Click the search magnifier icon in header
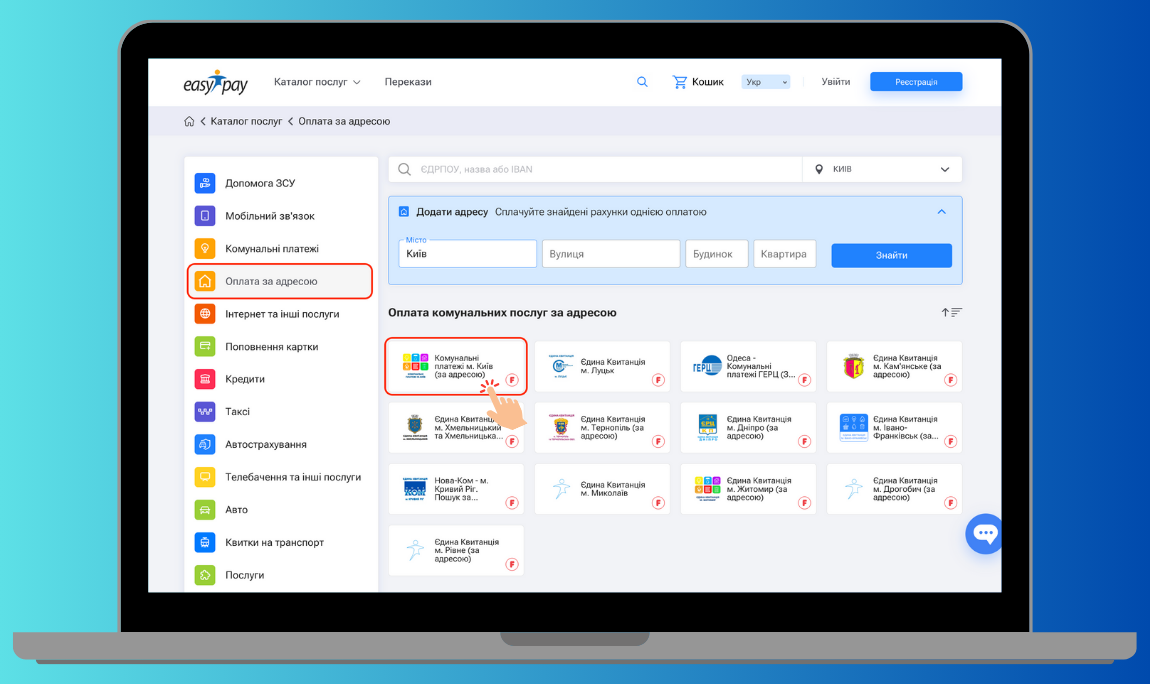The image size is (1150, 684). point(642,82)
